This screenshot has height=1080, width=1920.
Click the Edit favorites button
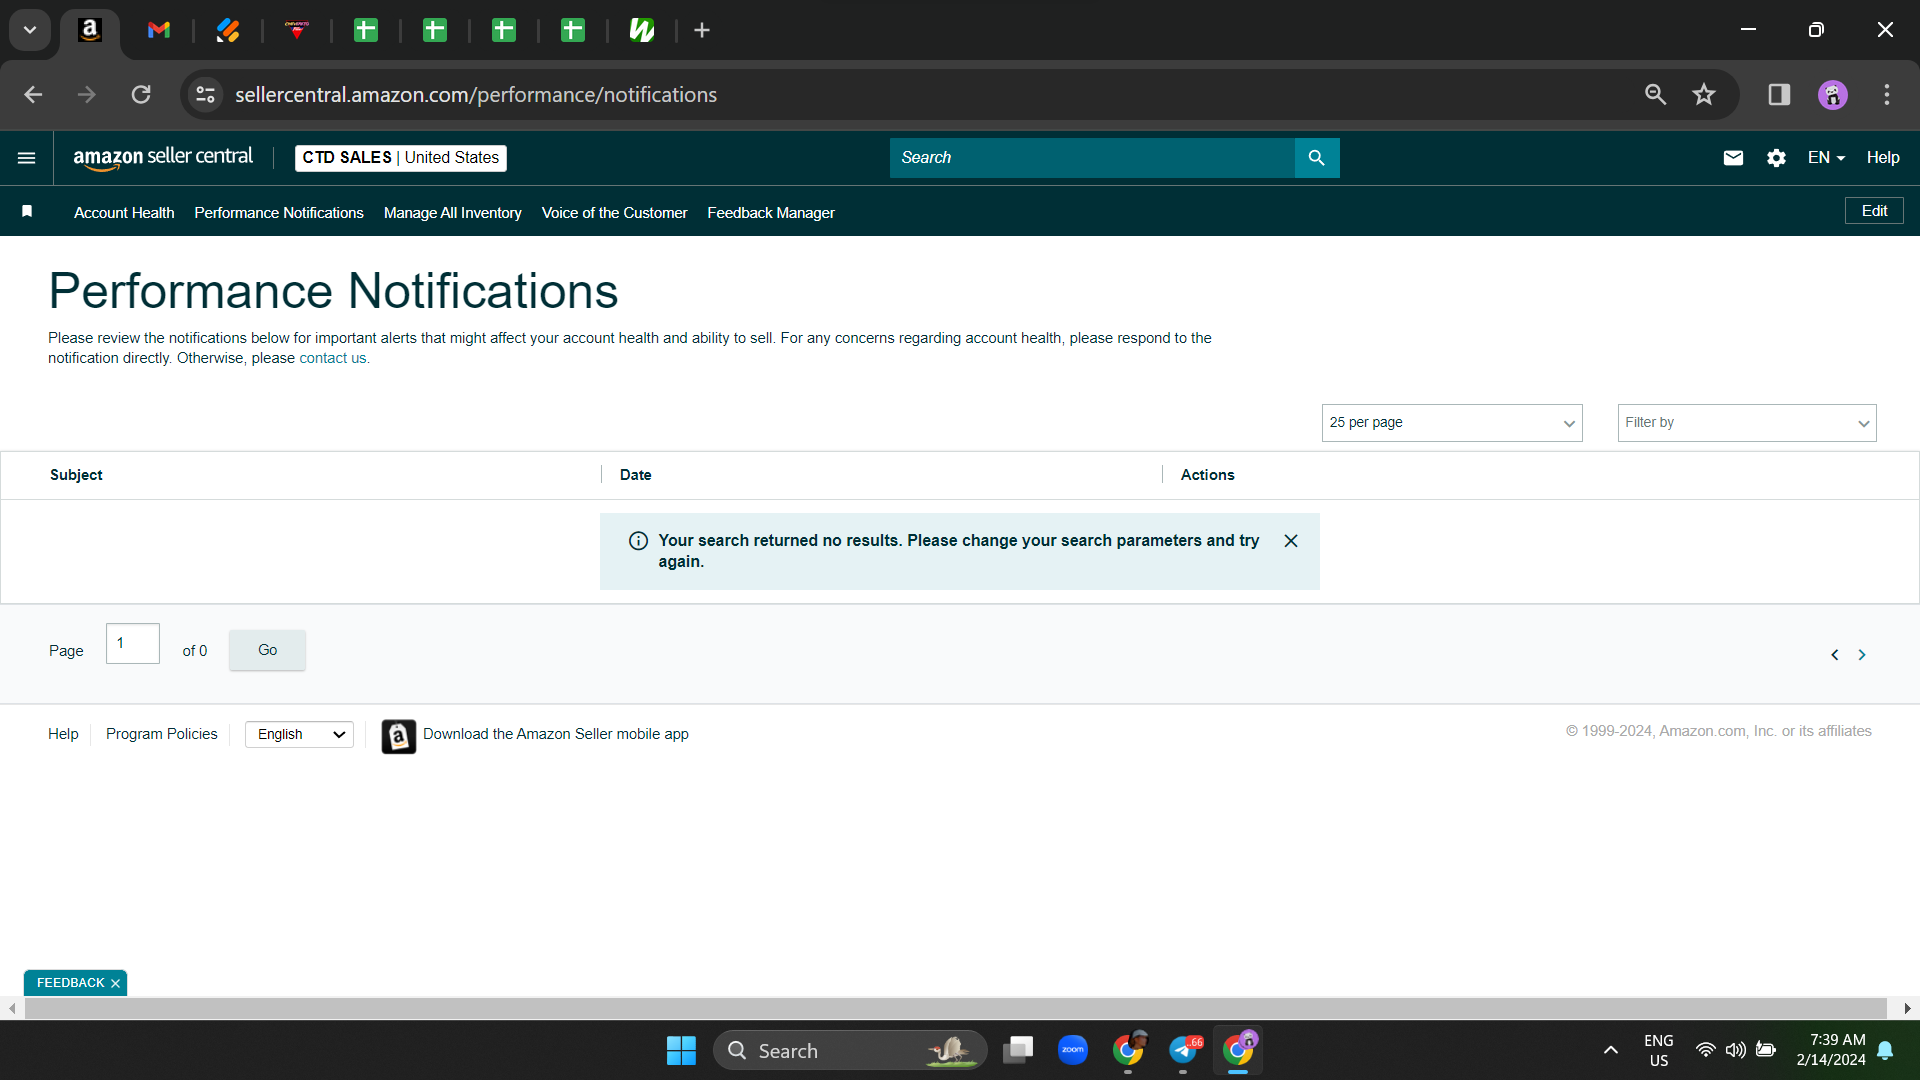coord(1874,211)
